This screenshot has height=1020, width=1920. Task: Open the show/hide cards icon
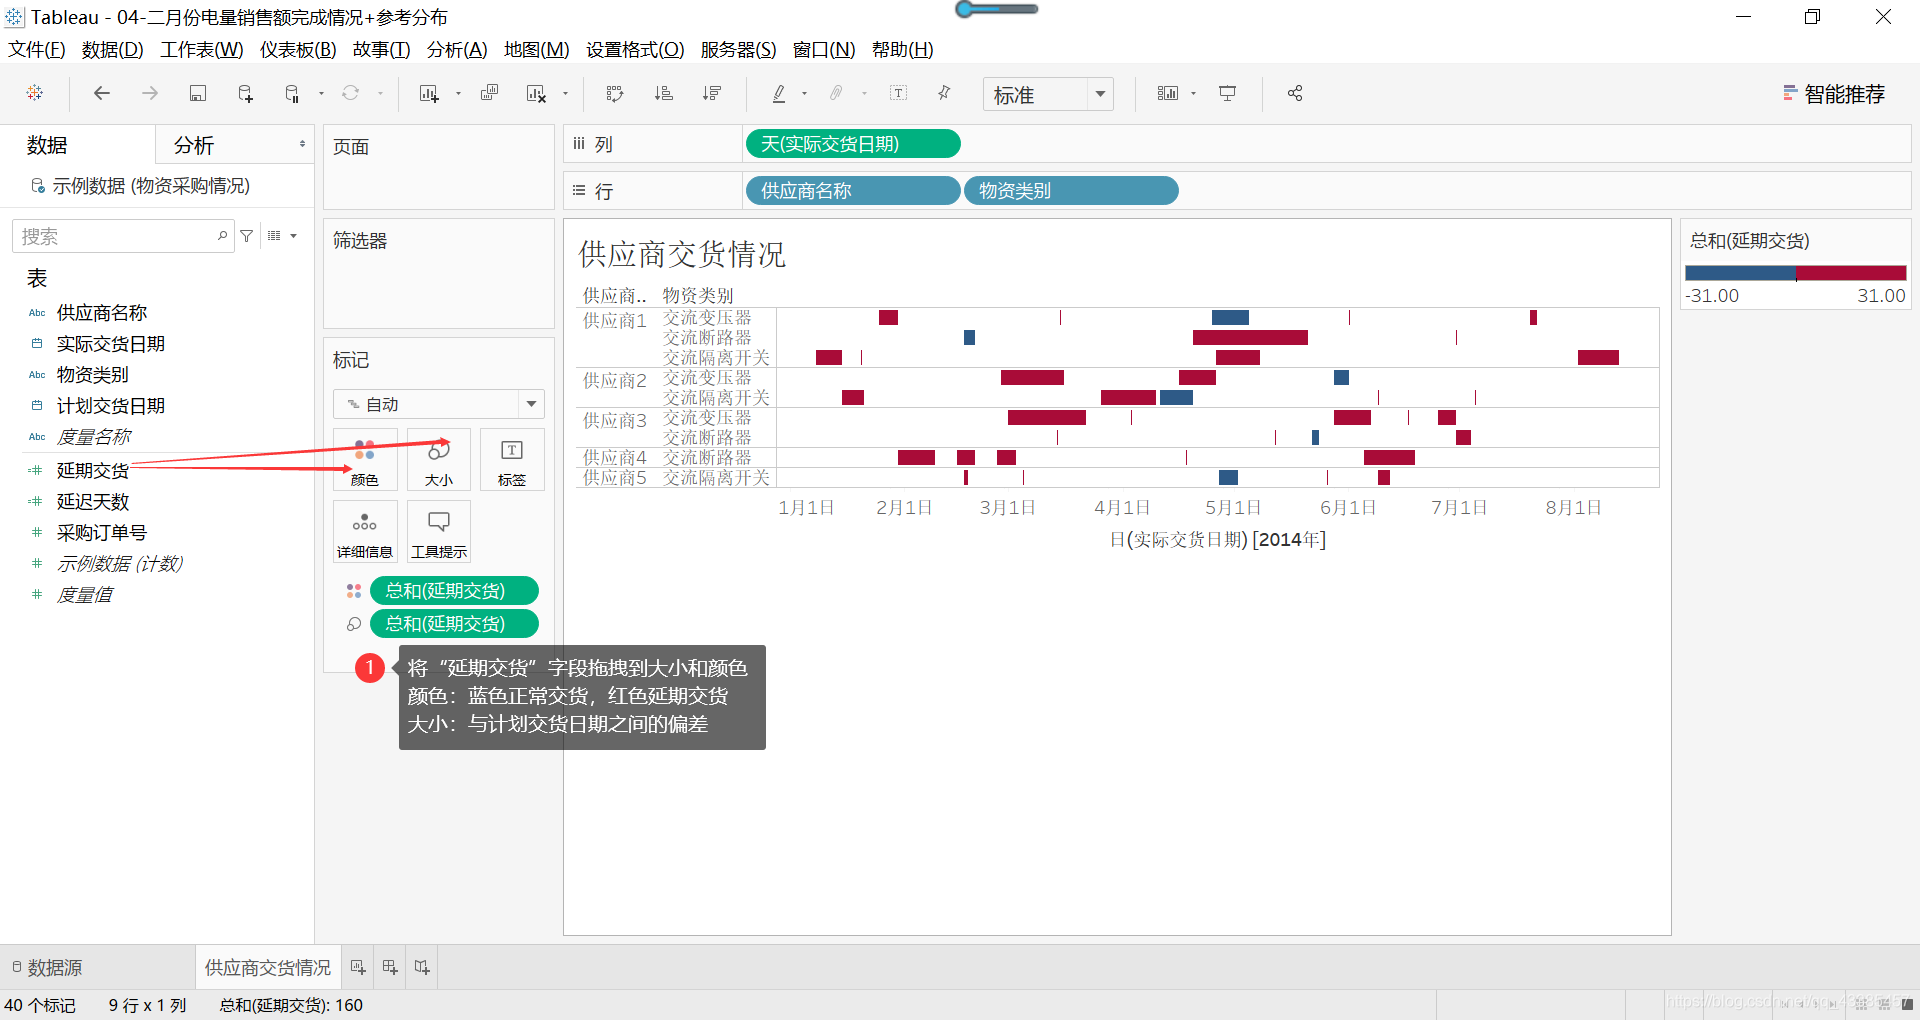coord(1167,93)
